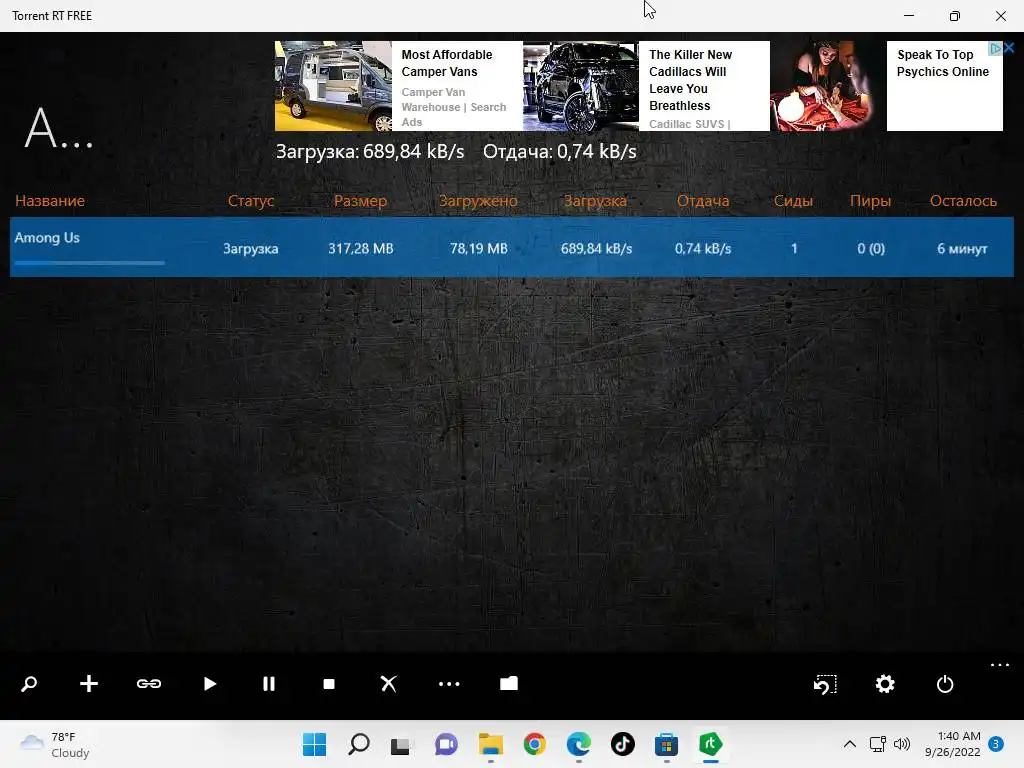Image resolution: width=1024 pixels, height=768 pixels.
Task: Sort by Статус column header
Action: click(251, 200)
